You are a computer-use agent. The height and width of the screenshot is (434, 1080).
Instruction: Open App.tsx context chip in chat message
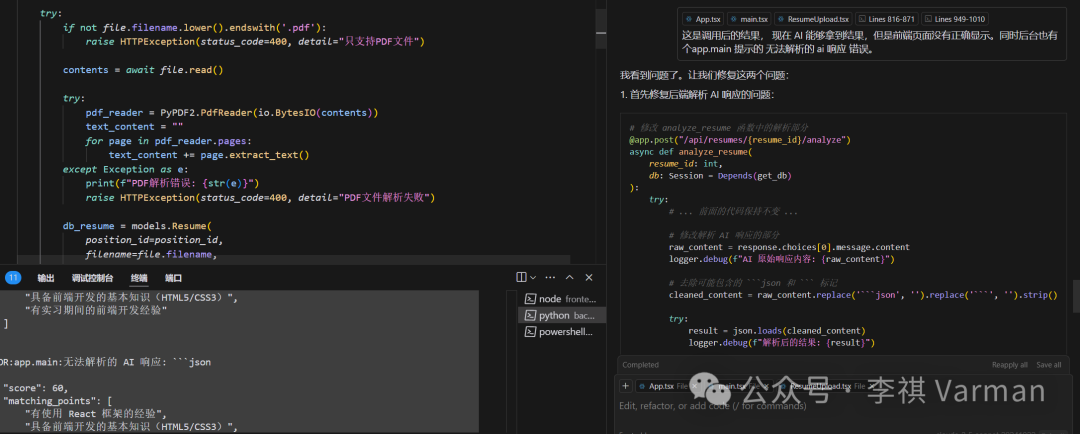(703, 19)
